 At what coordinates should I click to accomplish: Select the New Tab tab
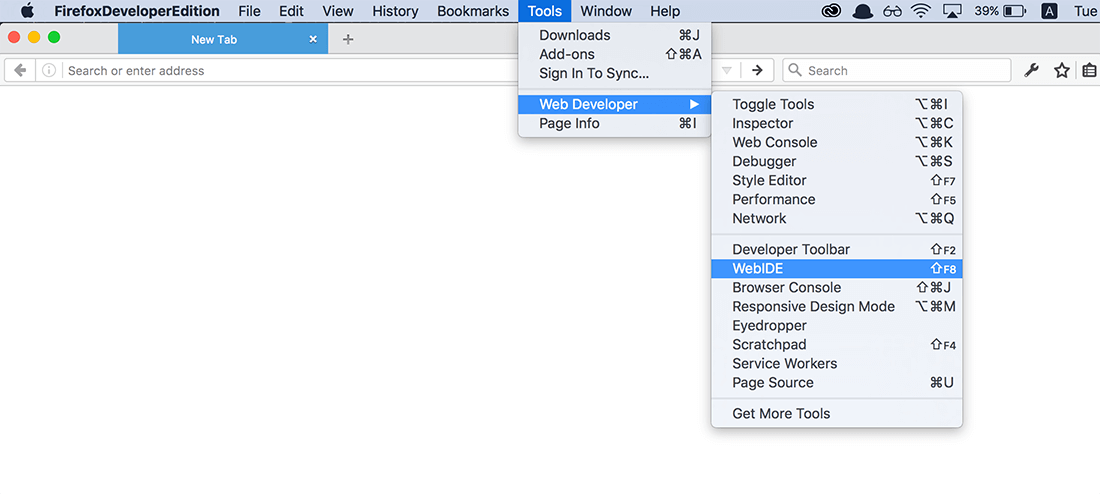(x=223, y=39)
